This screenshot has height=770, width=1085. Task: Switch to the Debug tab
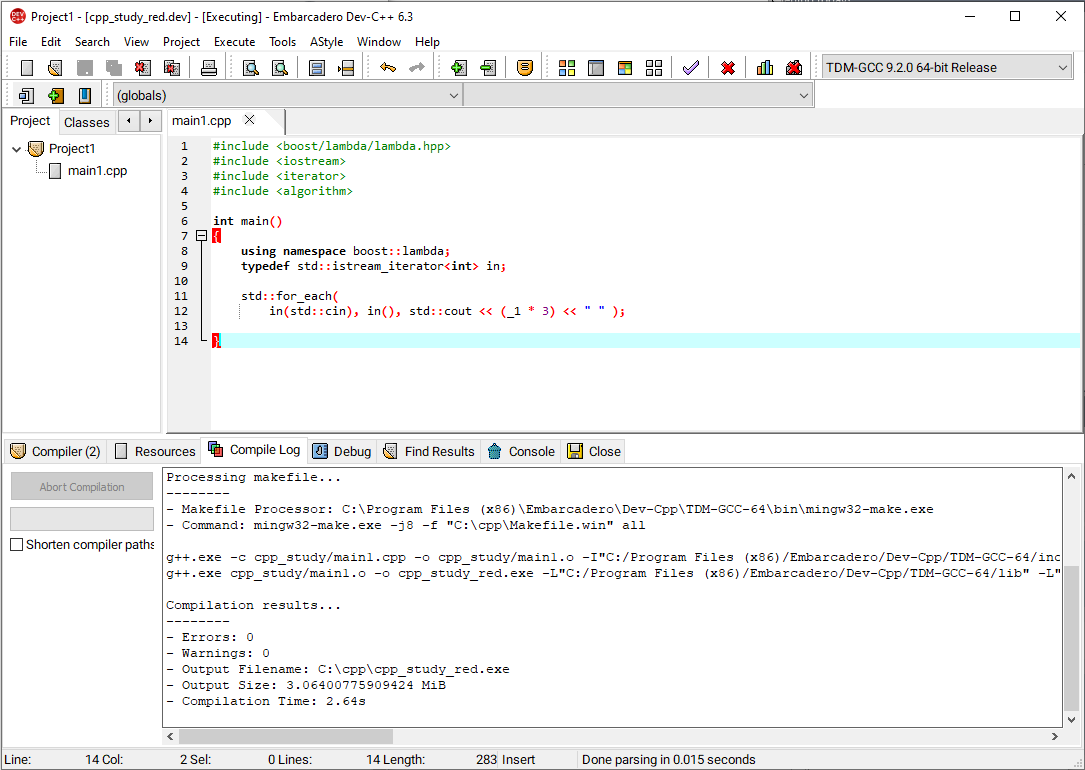click(x=343, y=452)
